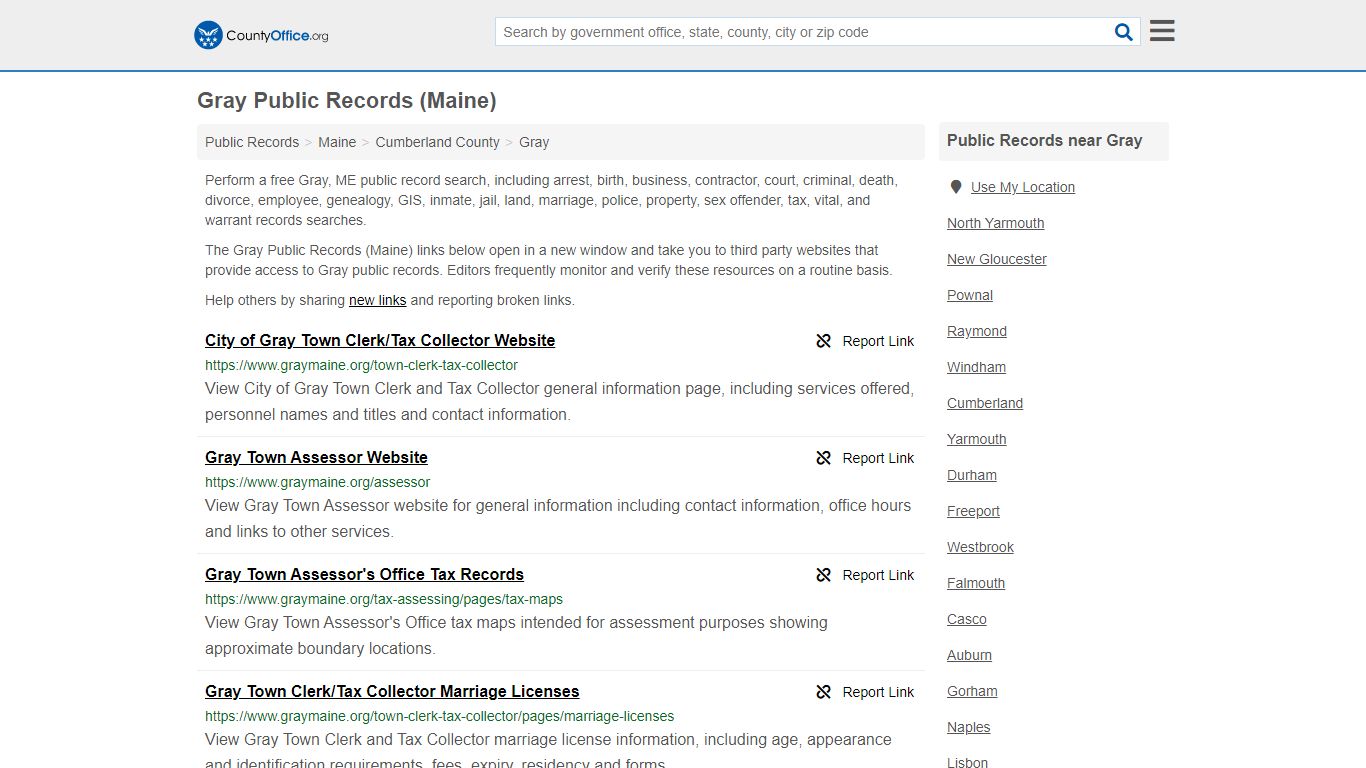This screenshot has width=1366, height=768.
Task: Open Freeport public records
Action: [973, 511]
